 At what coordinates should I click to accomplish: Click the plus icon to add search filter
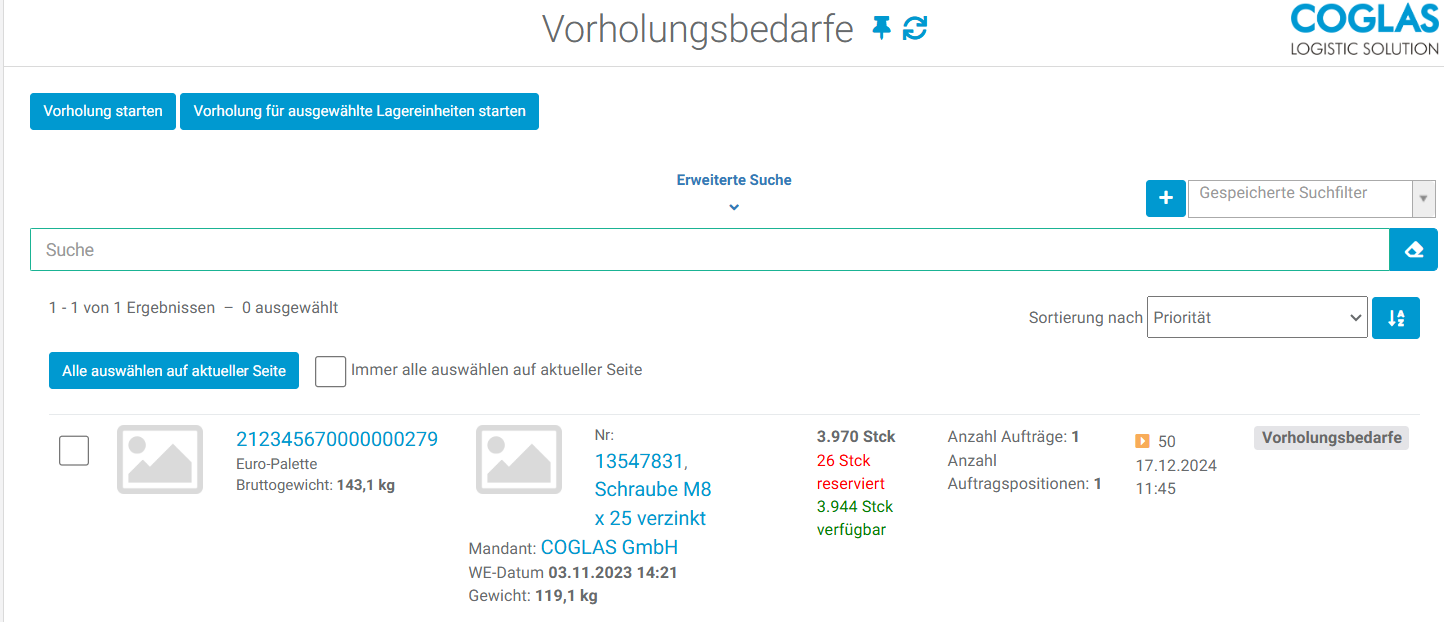click(1165, 199)
